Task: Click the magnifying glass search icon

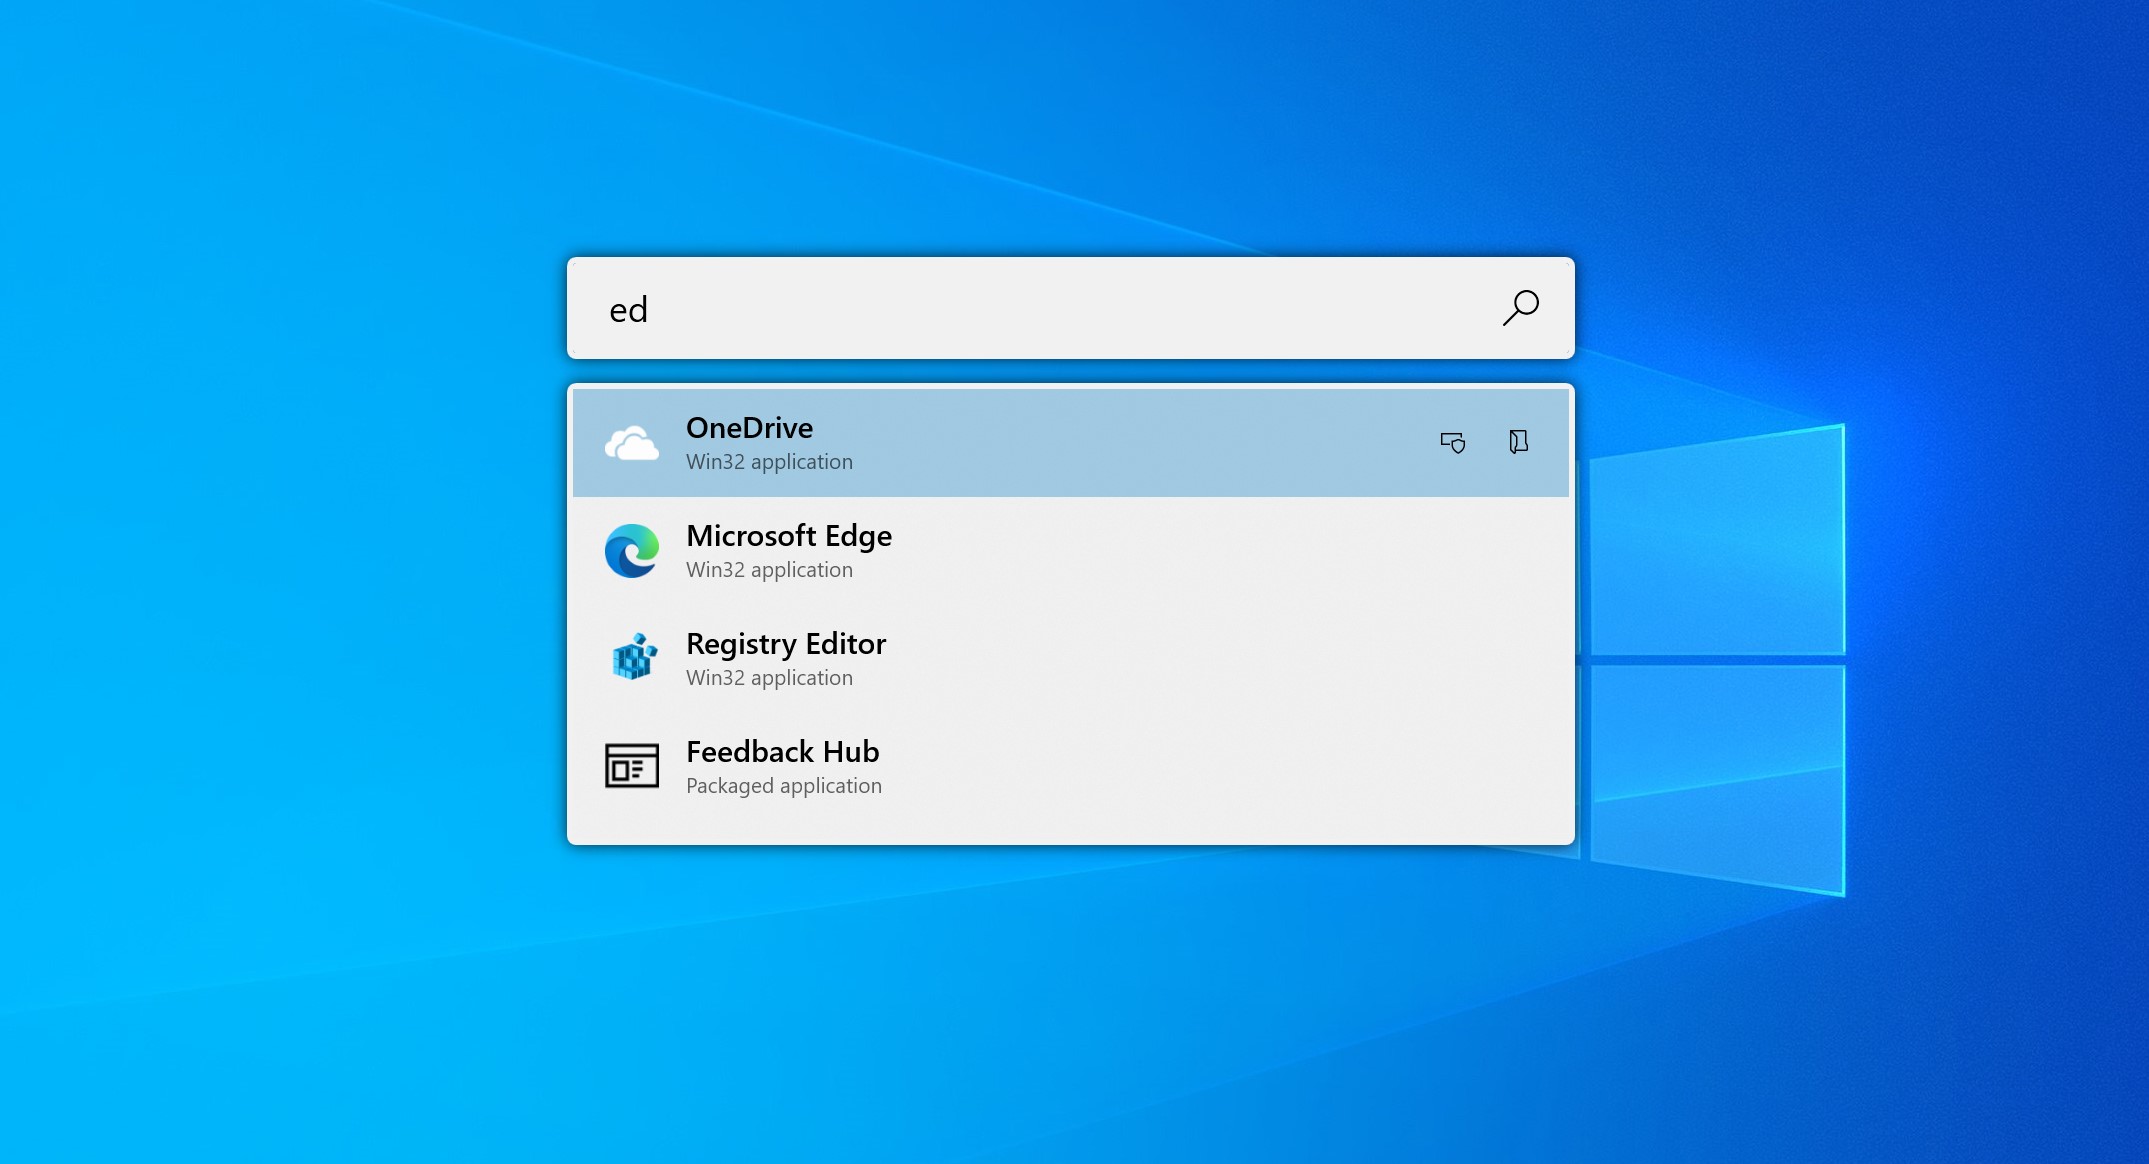Action: click(1520, 308)
